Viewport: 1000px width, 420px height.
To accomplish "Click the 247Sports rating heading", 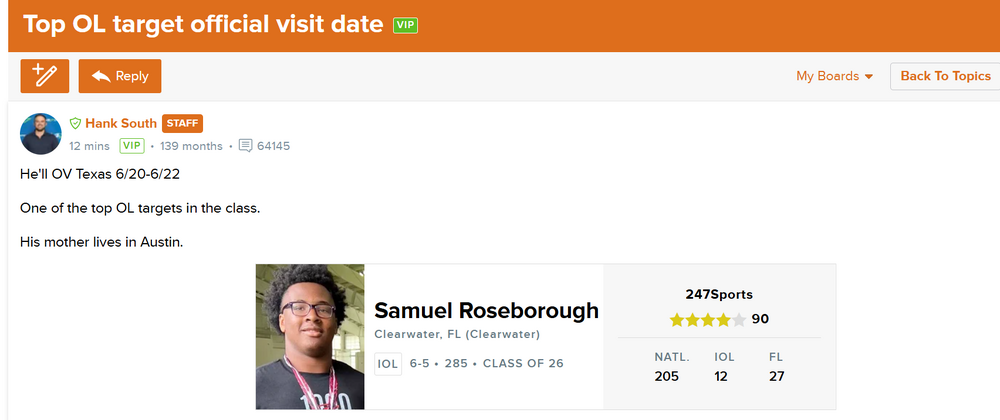I will click(719, 294).
